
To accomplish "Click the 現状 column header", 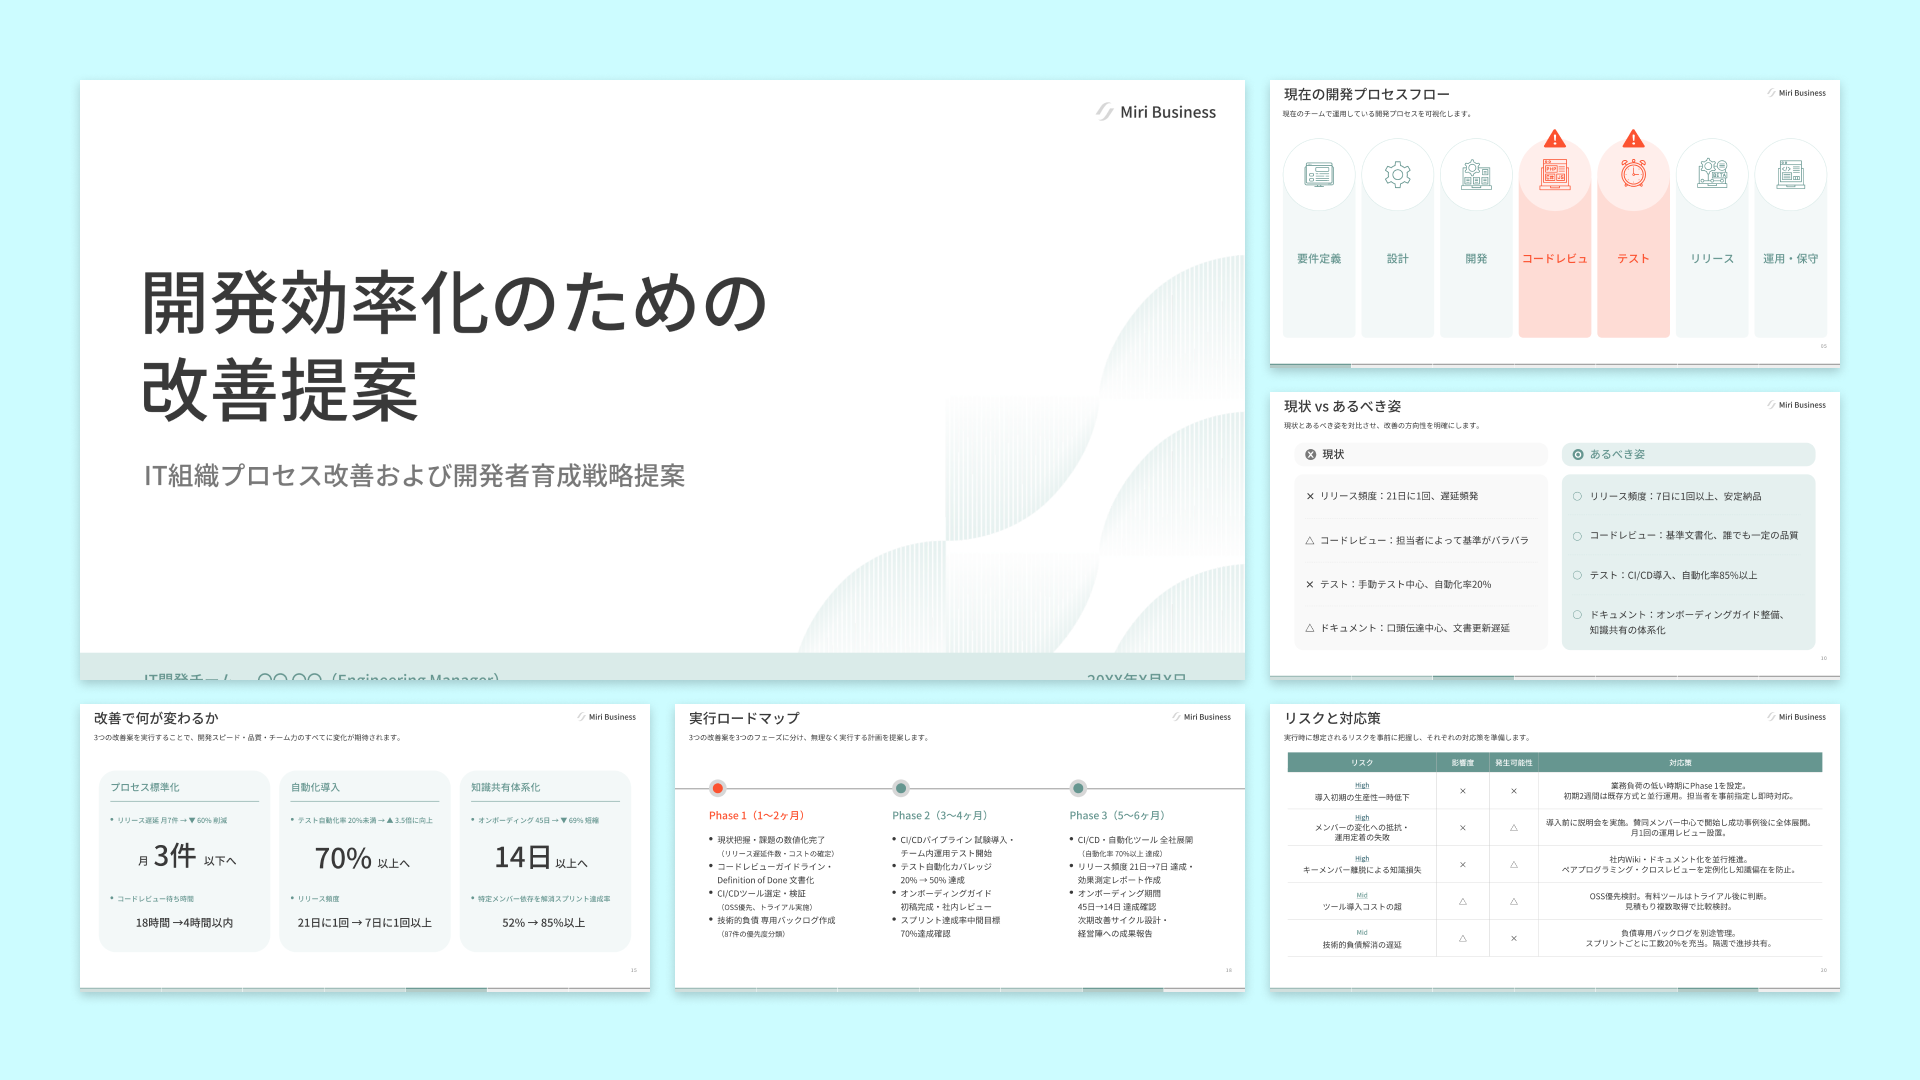I will [1421, 454].
